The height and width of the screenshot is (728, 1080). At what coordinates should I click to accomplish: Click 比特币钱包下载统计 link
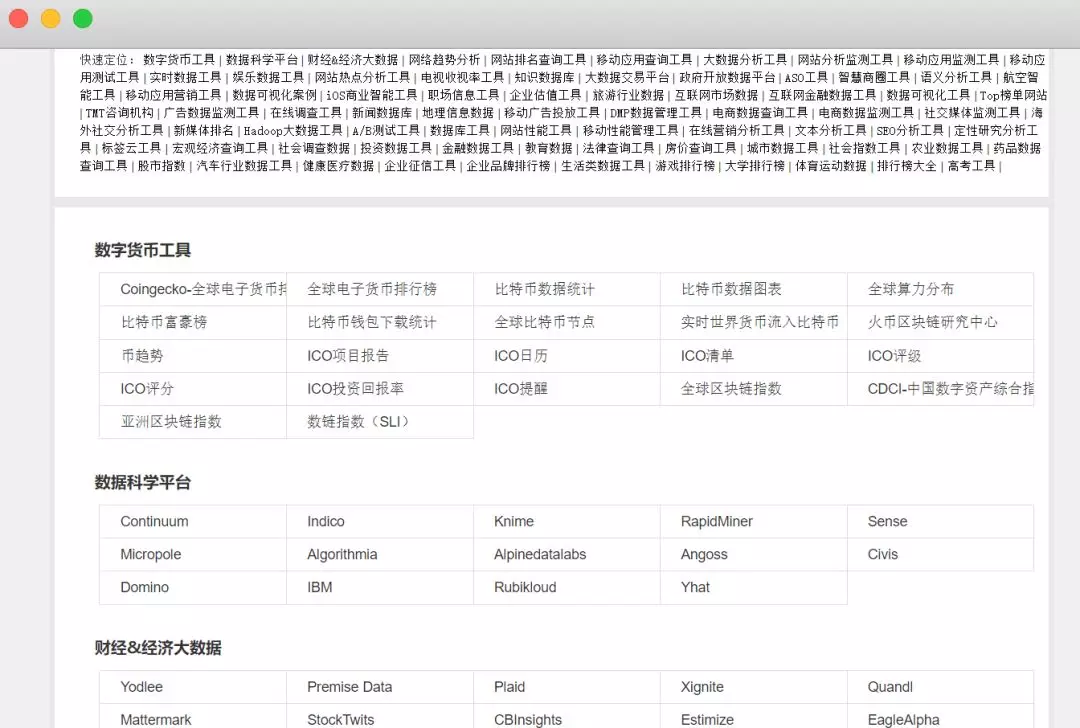point(372,322)
